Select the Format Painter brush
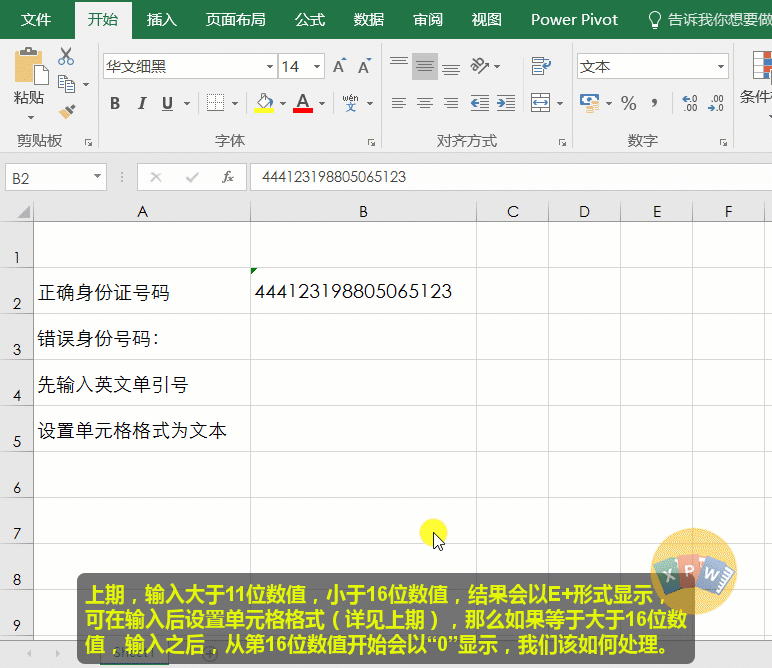This screenshot has height=668, width=772. click(67, 112)
